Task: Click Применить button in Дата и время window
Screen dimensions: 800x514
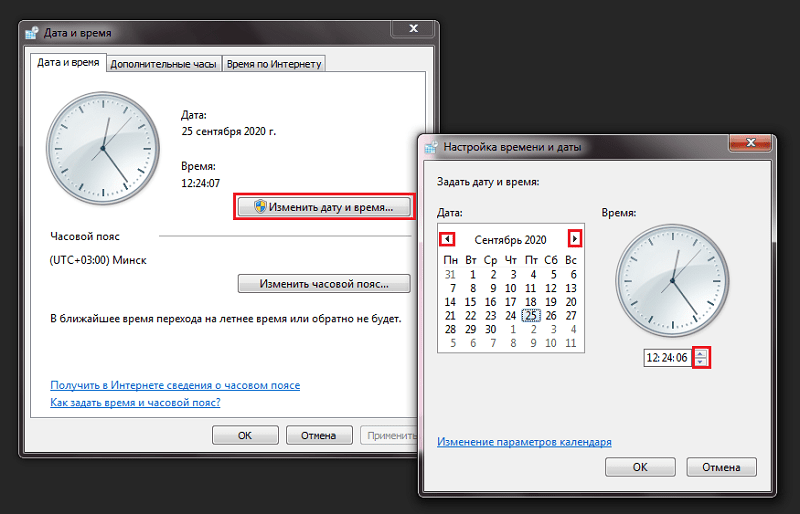Action: (389, 435)
